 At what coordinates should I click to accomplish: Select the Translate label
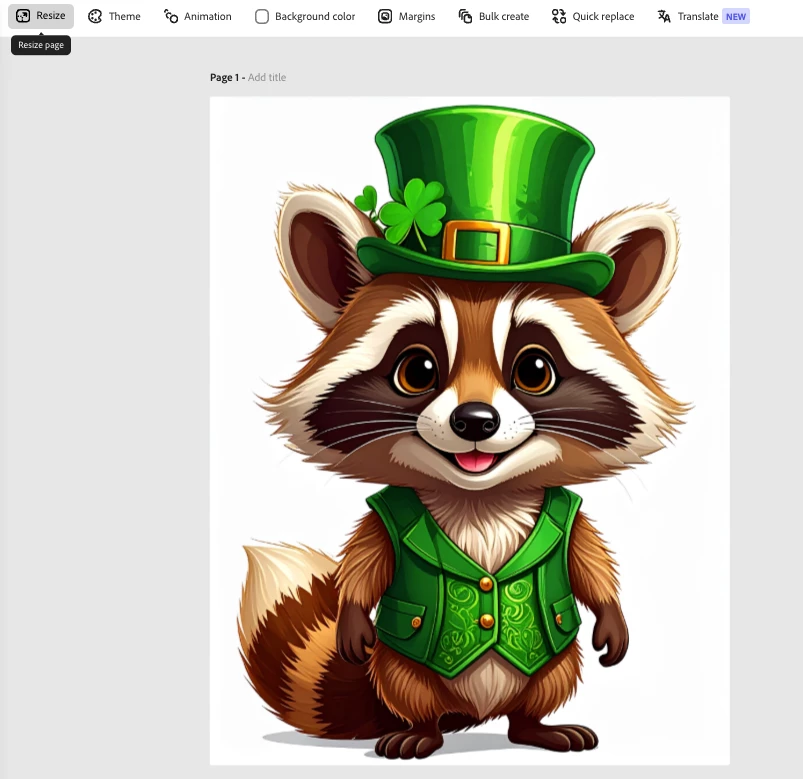coord(698,16)
